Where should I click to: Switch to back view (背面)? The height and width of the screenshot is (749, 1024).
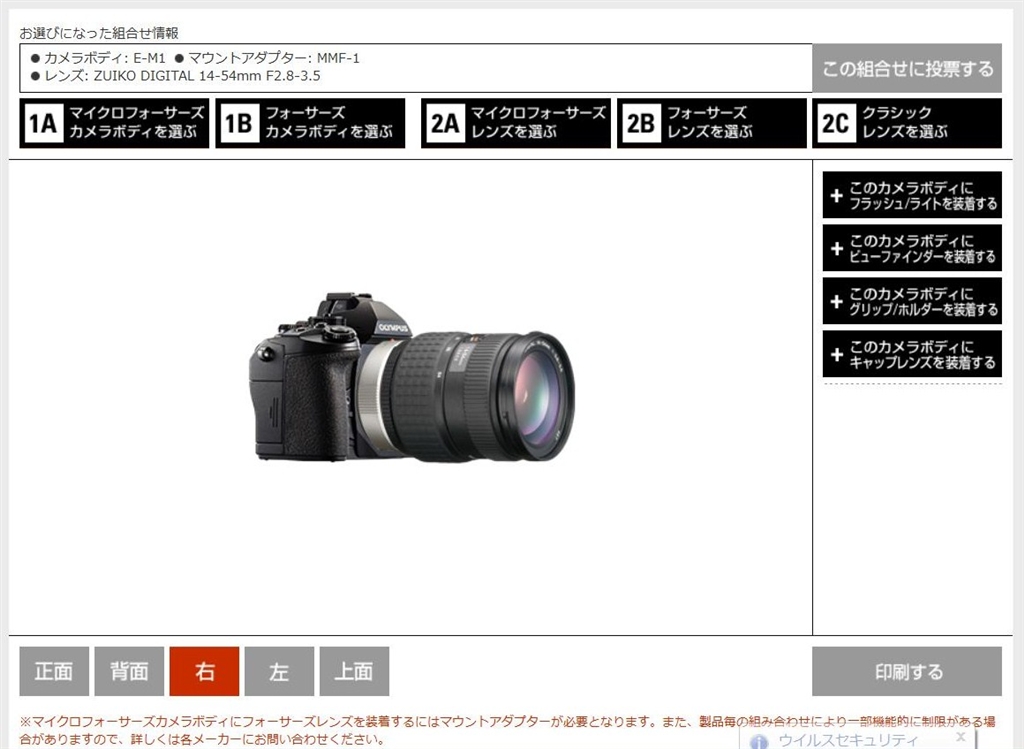(x=129, y=671)
